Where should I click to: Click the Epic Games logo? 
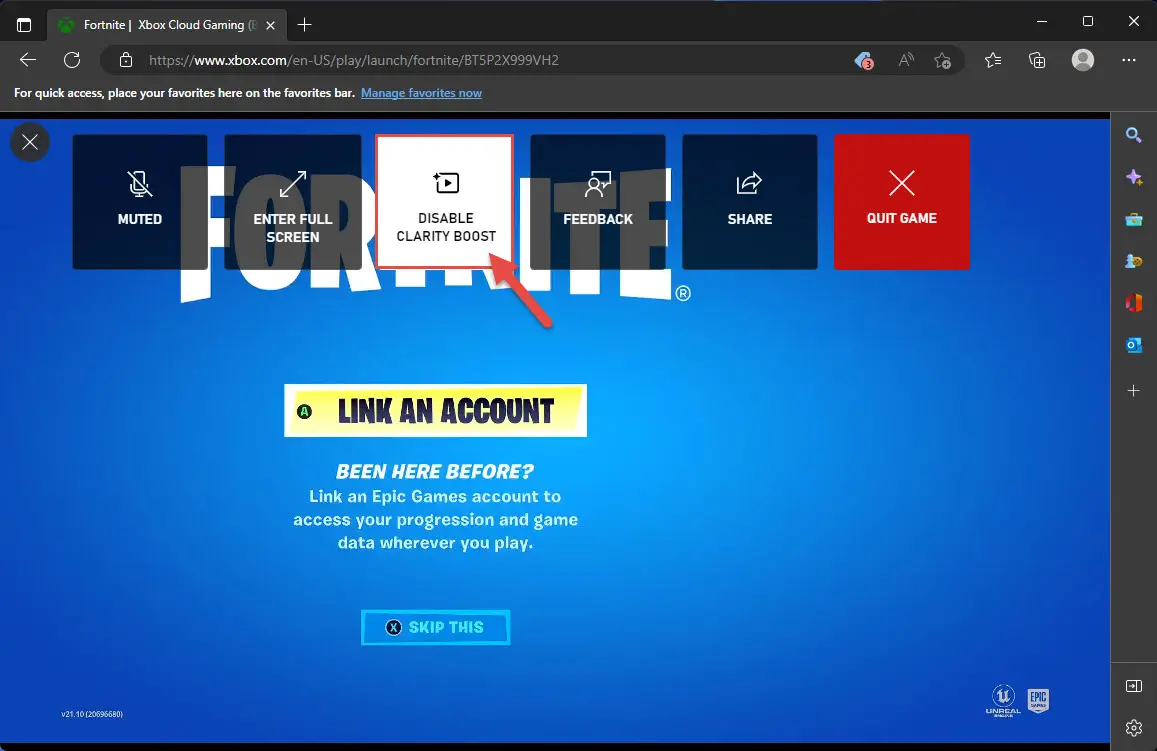coord(1038,700)
